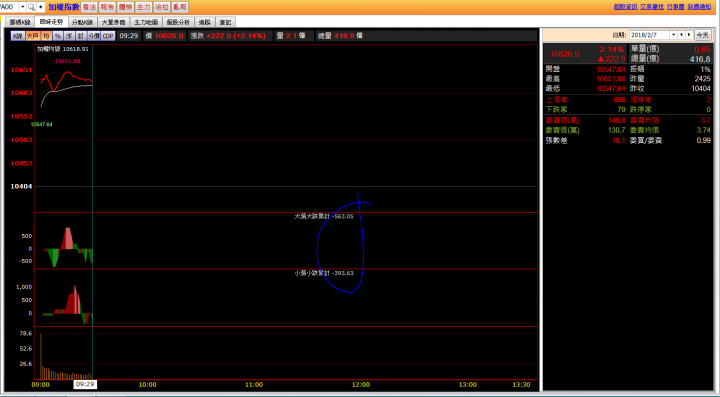Click the 小漲小跌累計 indicator label

[324, 273]
